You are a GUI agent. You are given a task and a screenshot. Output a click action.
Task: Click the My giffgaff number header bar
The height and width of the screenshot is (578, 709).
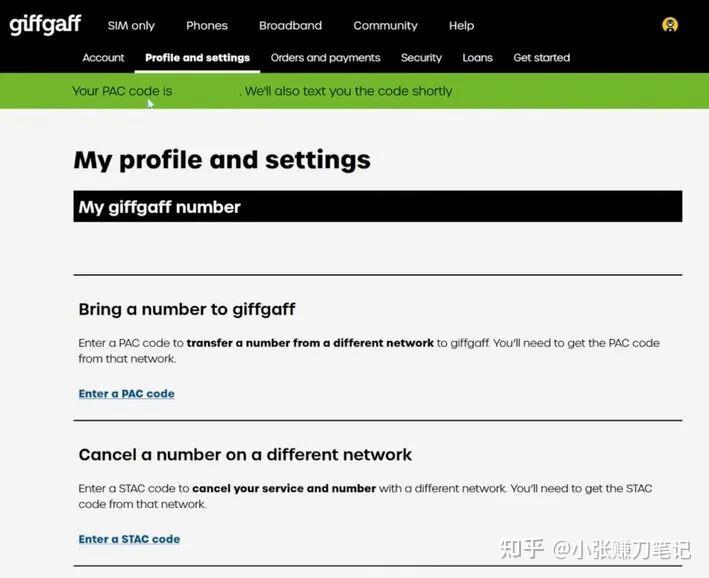click(378, 206)
